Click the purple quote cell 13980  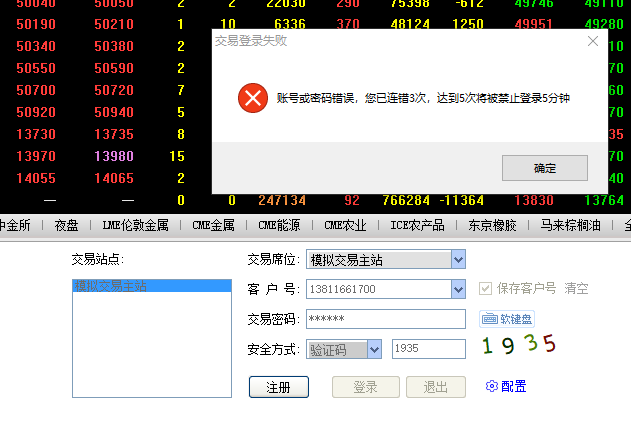pyautogui.click(x=114, y=156)
